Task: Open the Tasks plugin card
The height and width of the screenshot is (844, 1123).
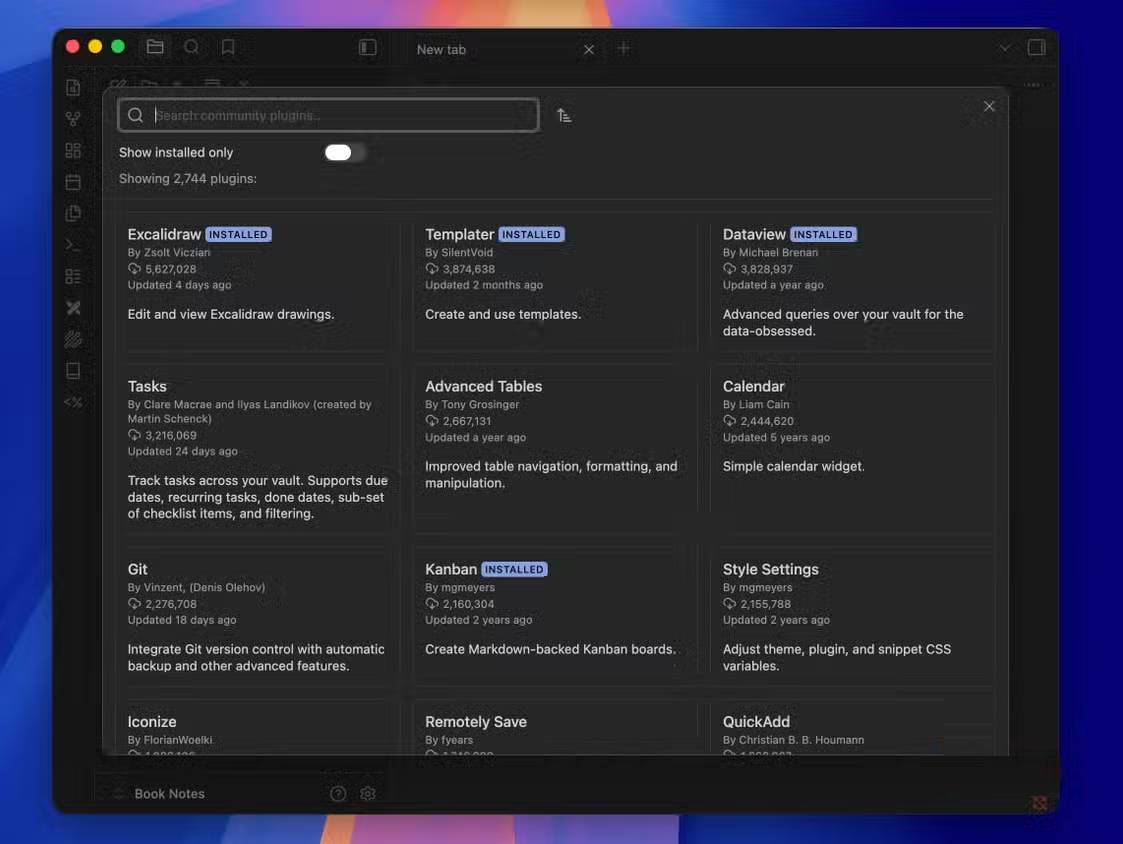Action: [x=258, y=448]
